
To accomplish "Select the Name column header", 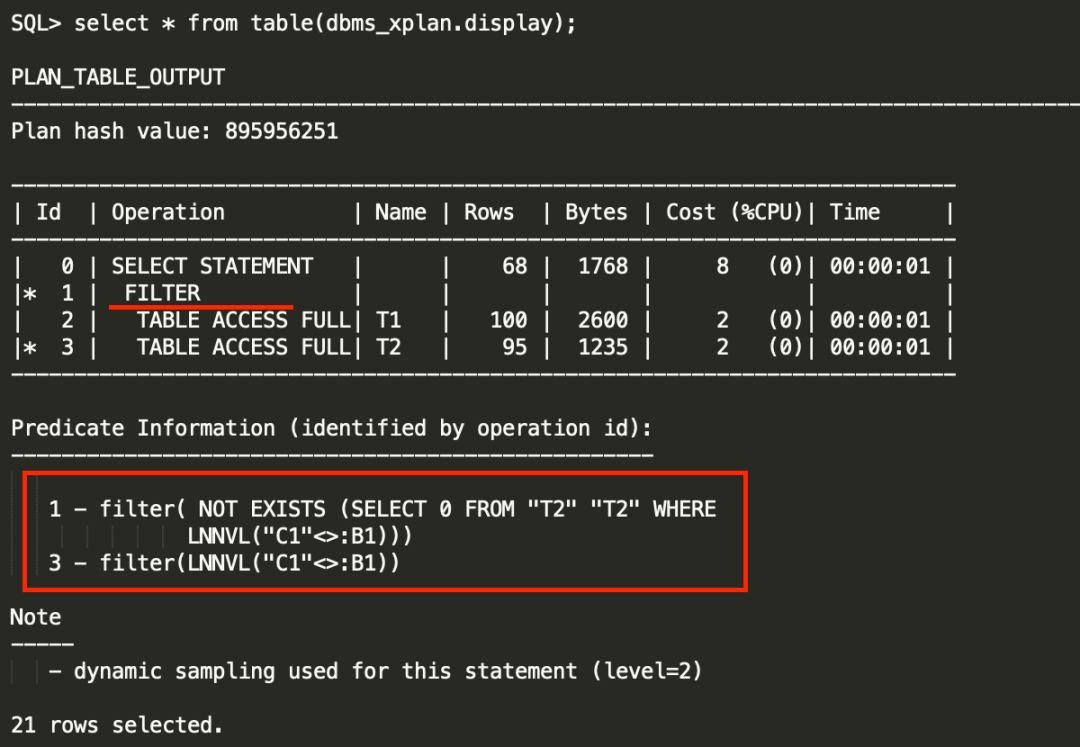I will click(400, 212).
